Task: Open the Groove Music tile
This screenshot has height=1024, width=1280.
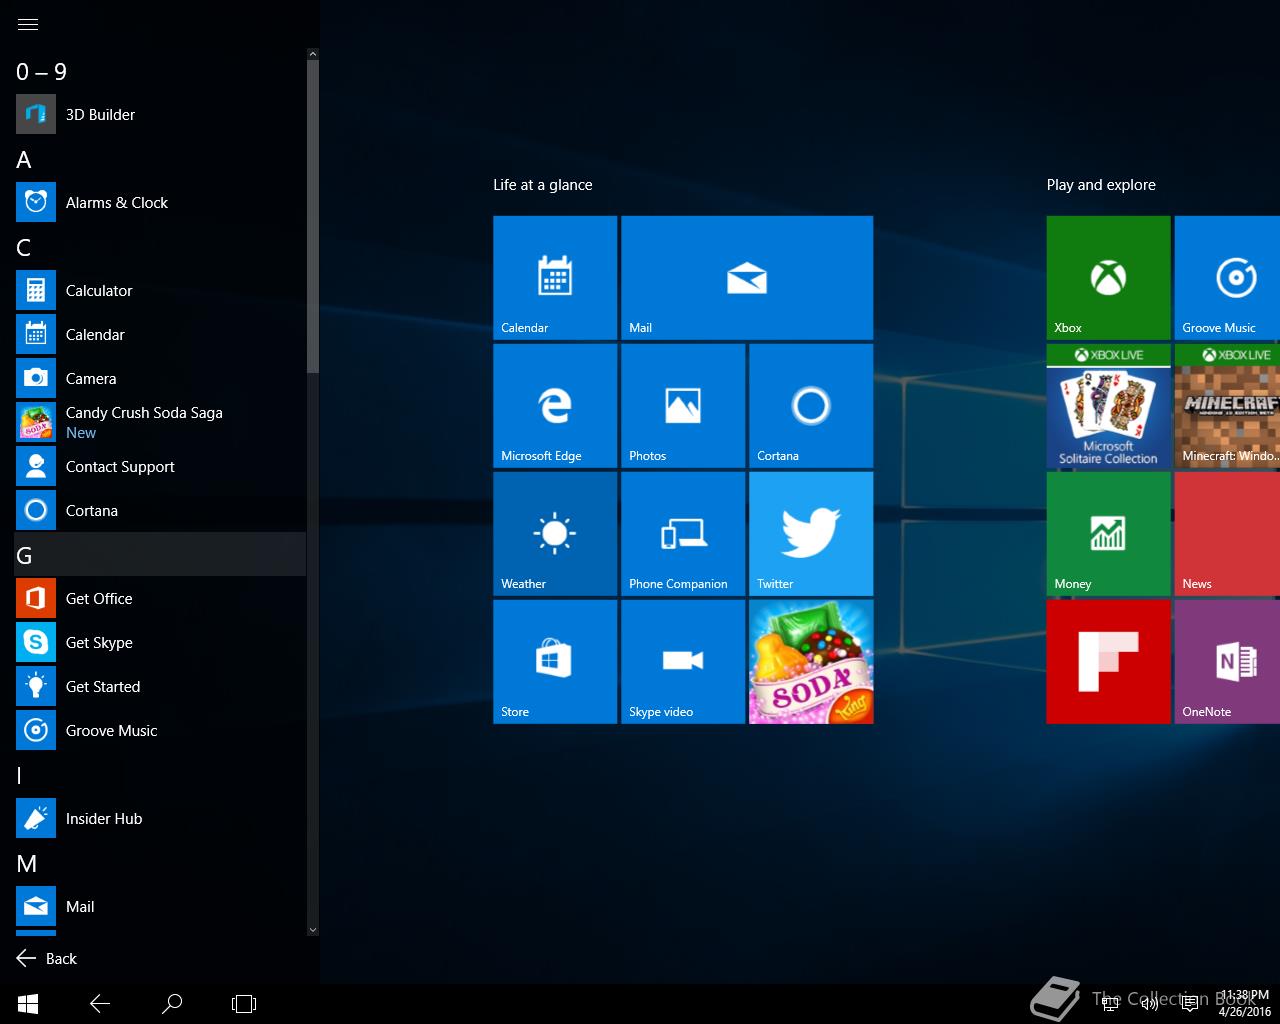Action: 1227,278
